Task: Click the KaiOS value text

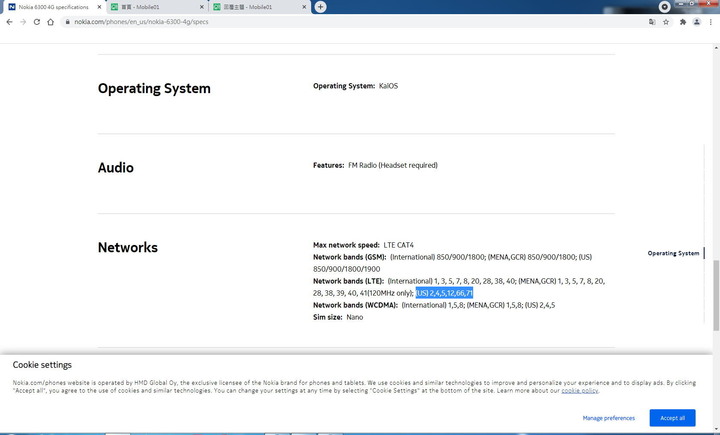Action: pos(388,86)
